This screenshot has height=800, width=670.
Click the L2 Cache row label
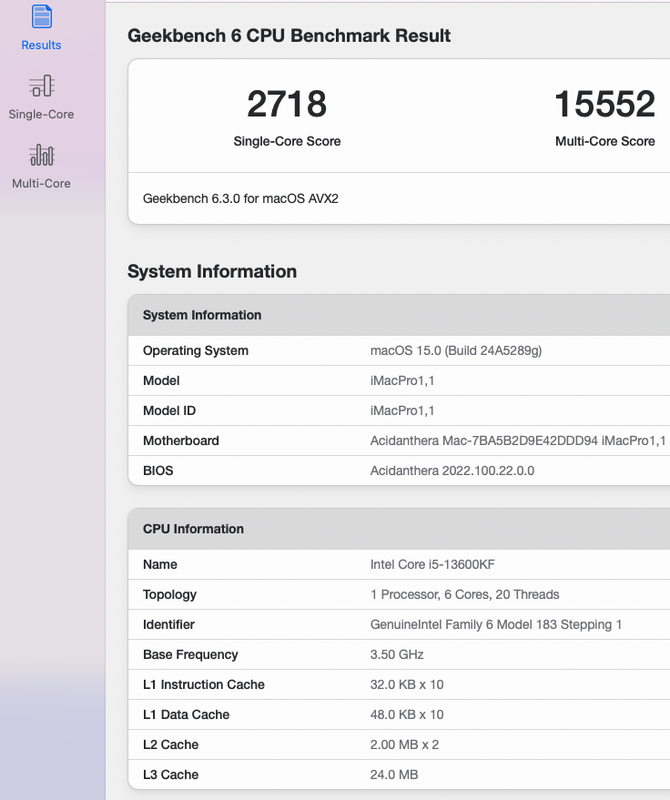coord(170,745)
